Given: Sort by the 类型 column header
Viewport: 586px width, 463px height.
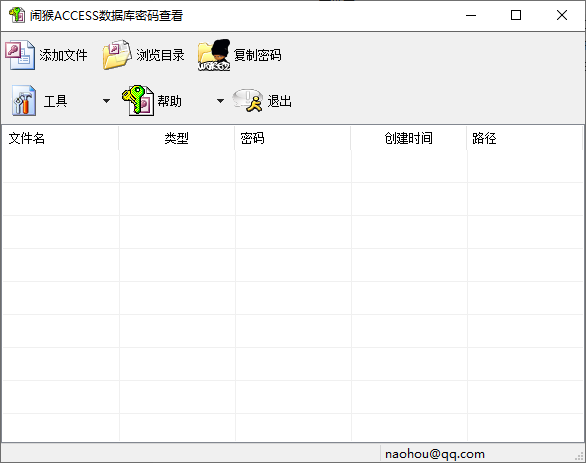Looking at the screenshot, I should [176, 138].
